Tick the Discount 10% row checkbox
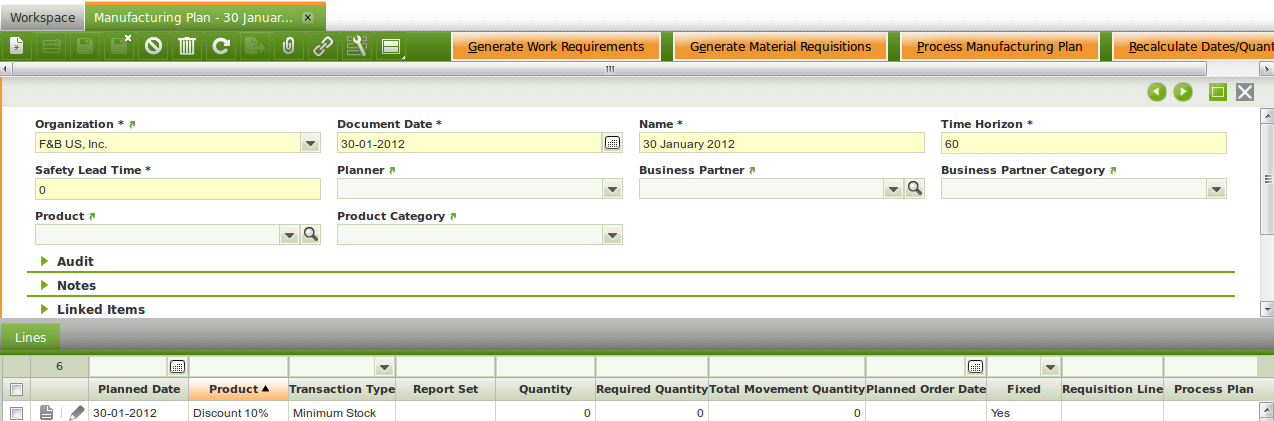This screenshot has height=421, width=1274. (x=15, y=413)
